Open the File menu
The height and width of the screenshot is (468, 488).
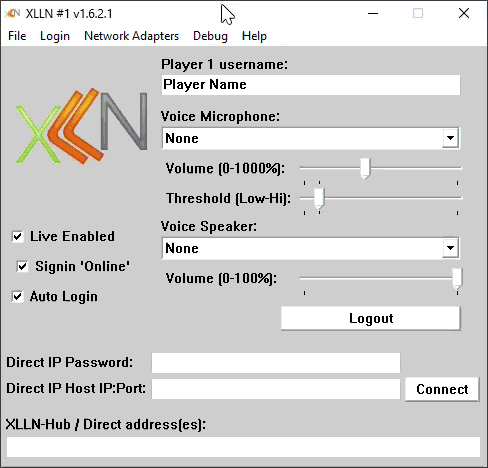(x=17, y=36)
